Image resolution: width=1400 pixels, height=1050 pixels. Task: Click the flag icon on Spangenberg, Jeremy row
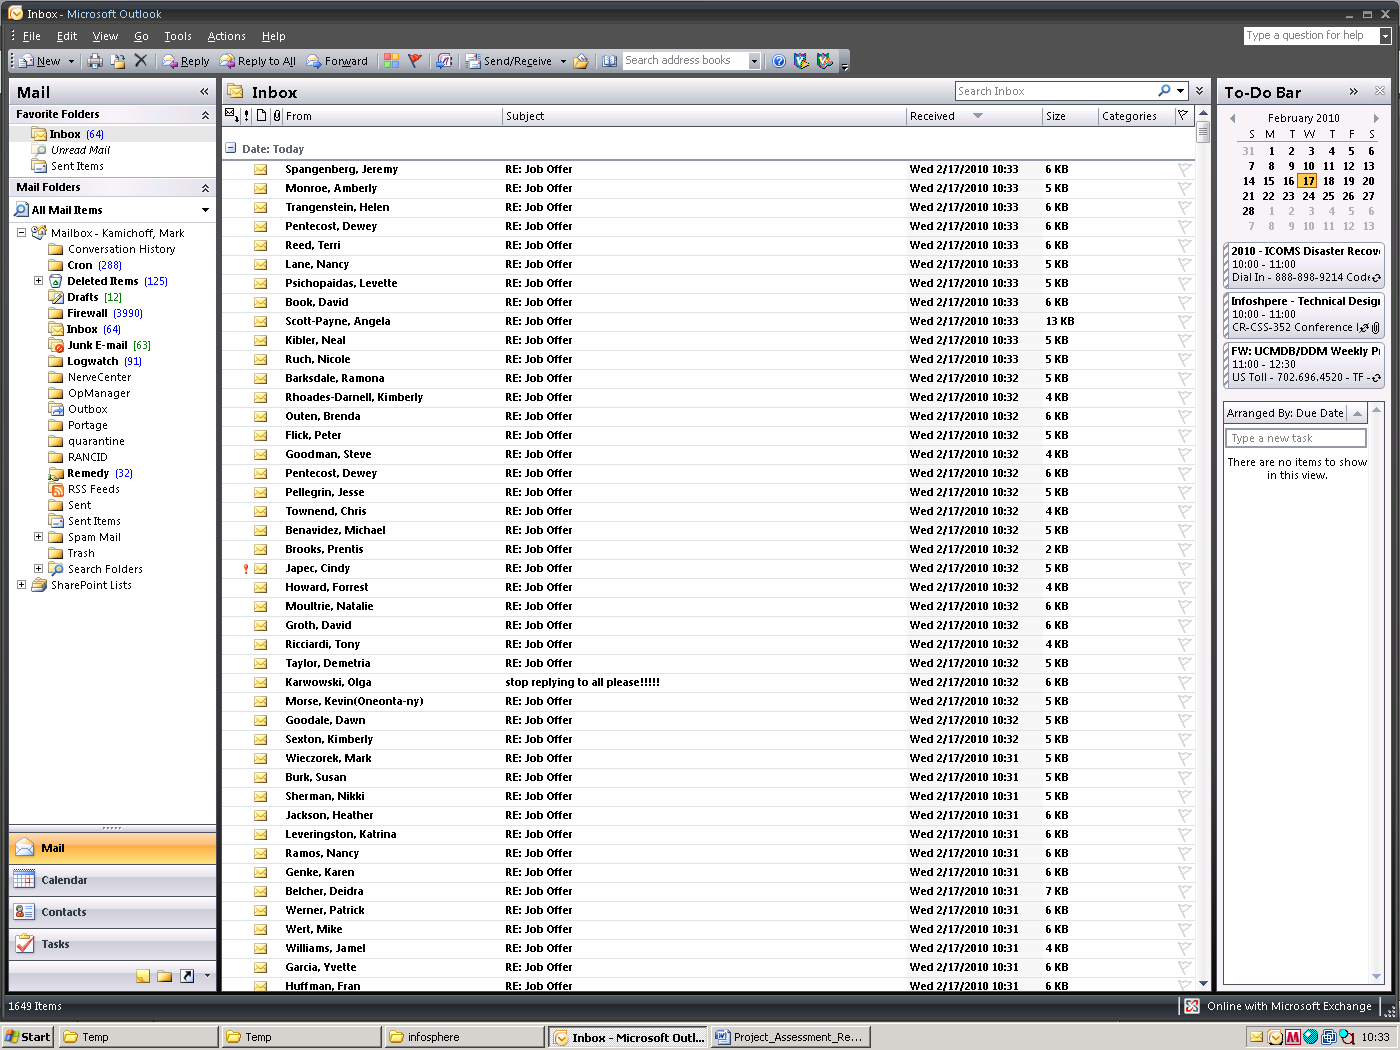[1184, 169]
